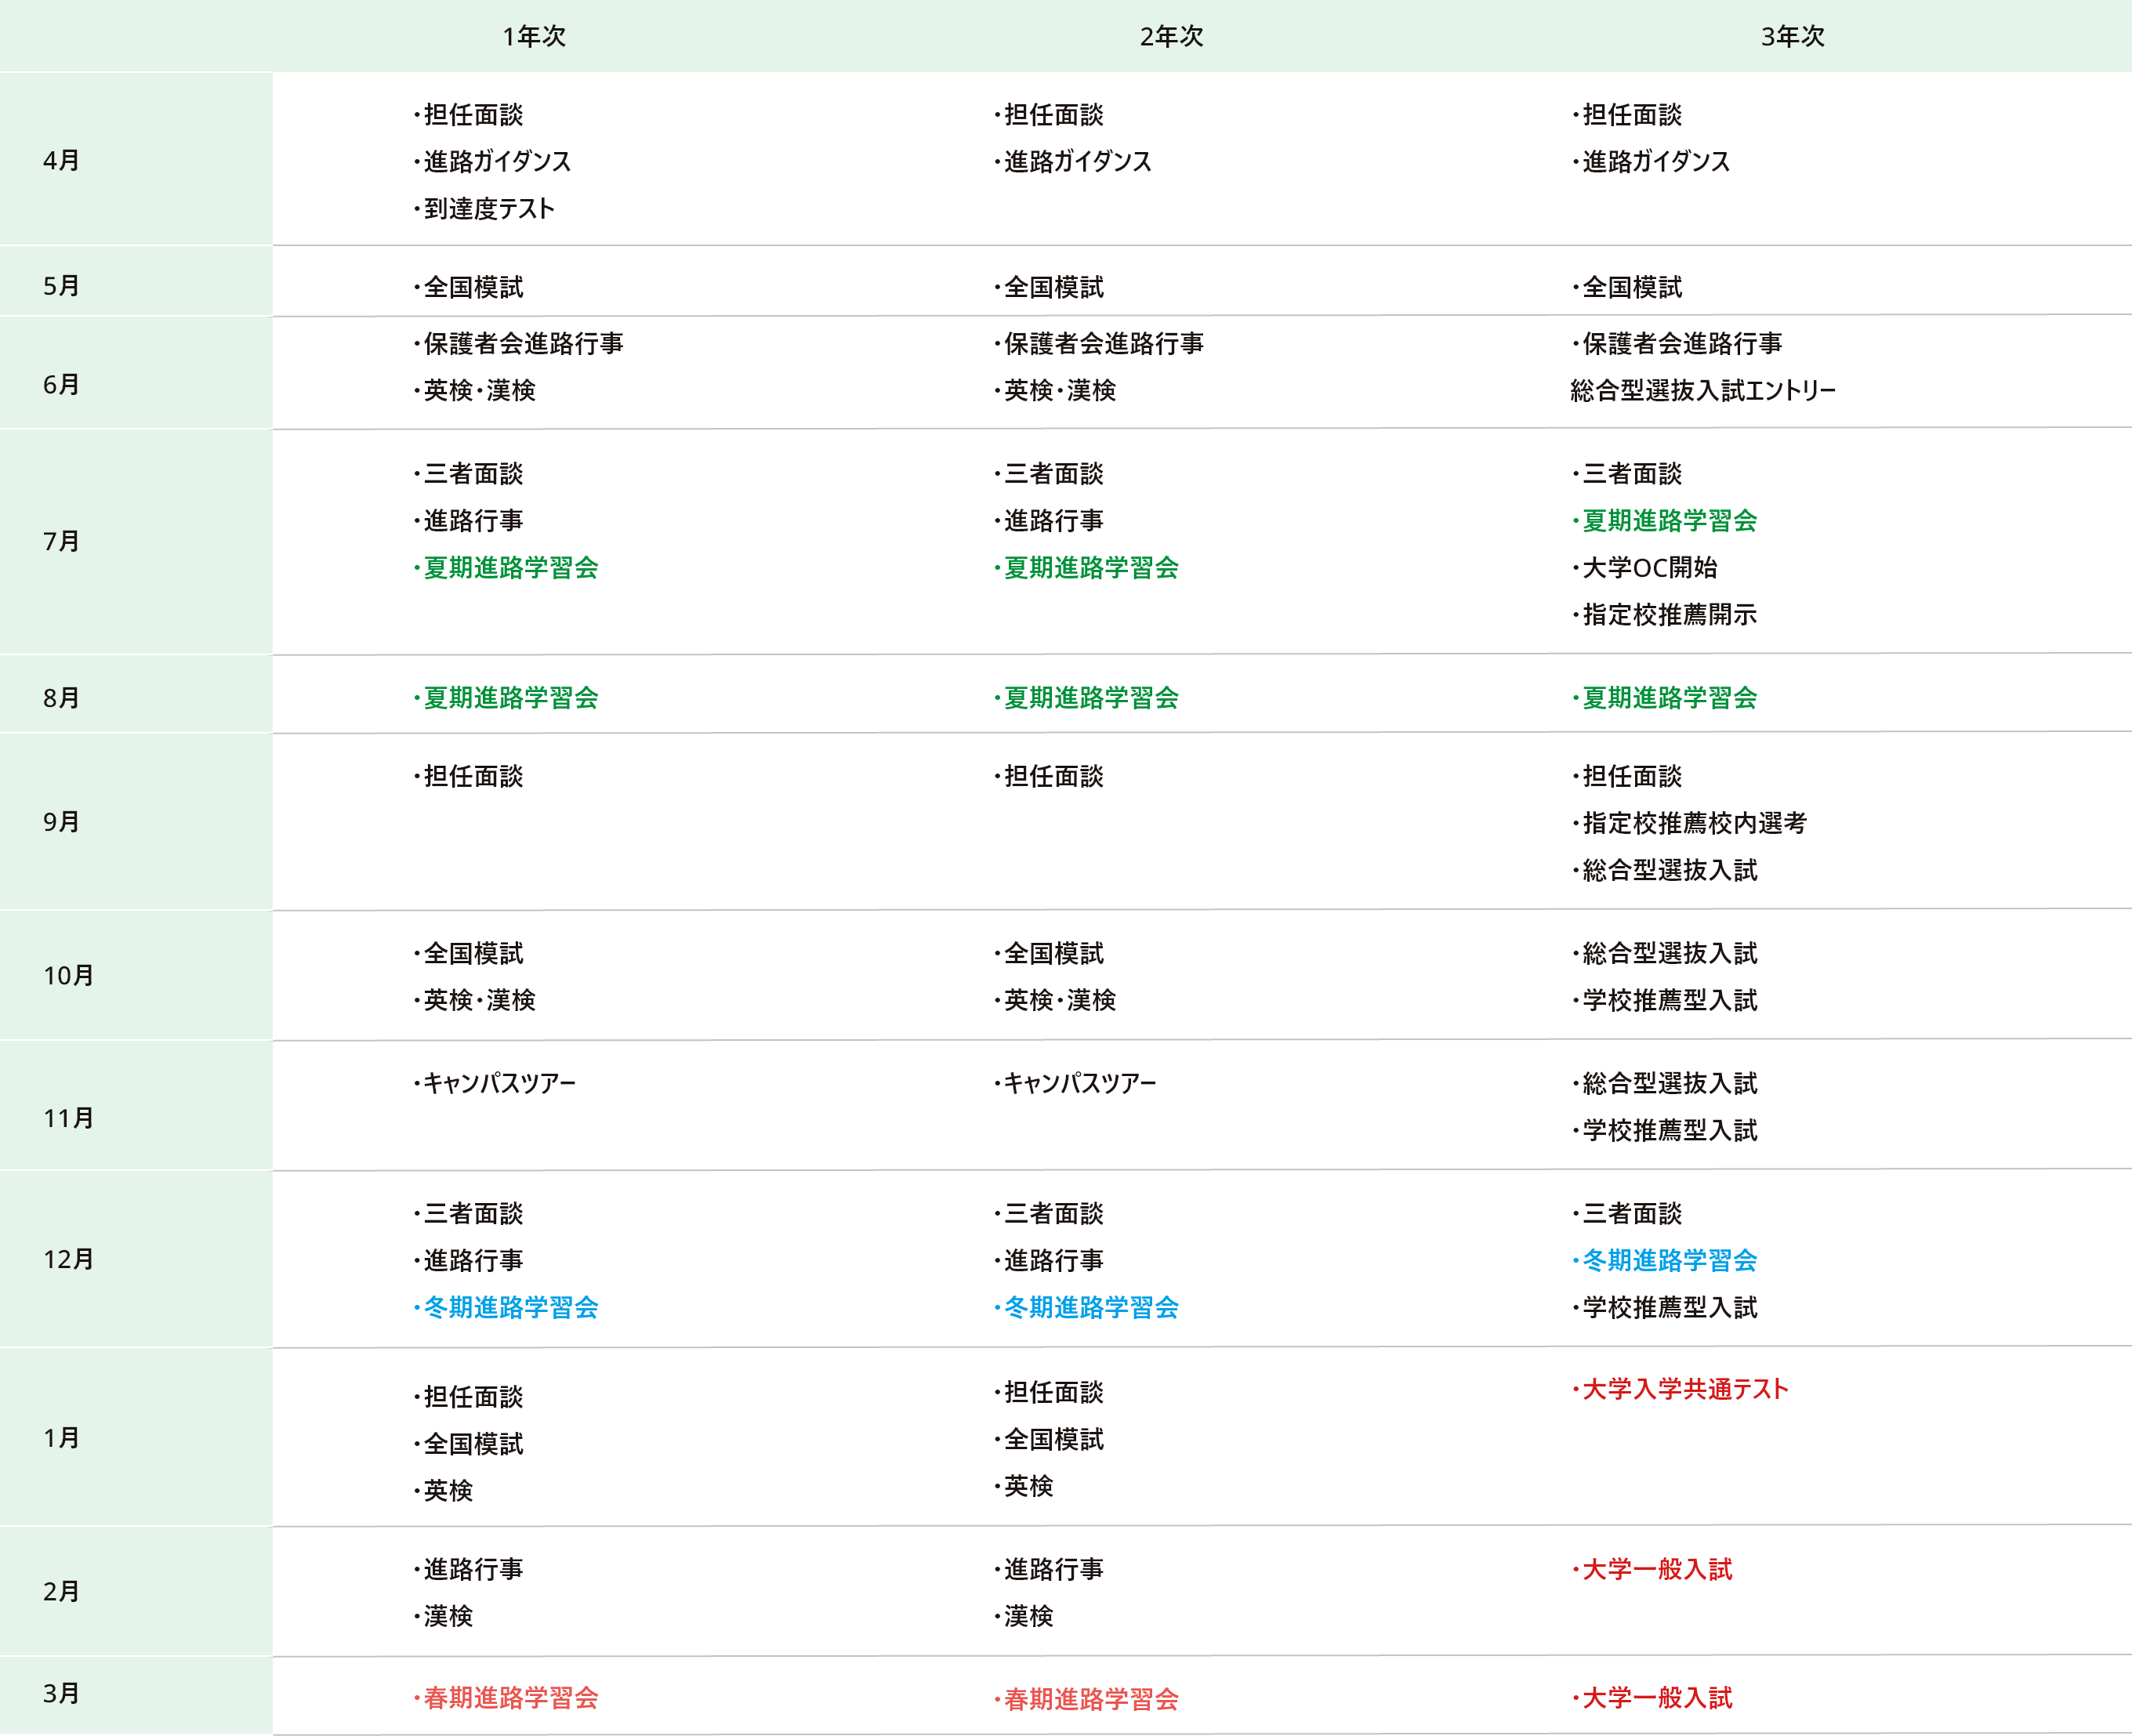Click green 夏期進路学習会 in 8月 first year
The width and height of the screenshot is (2132, 1736).
[x=510, y=698]
